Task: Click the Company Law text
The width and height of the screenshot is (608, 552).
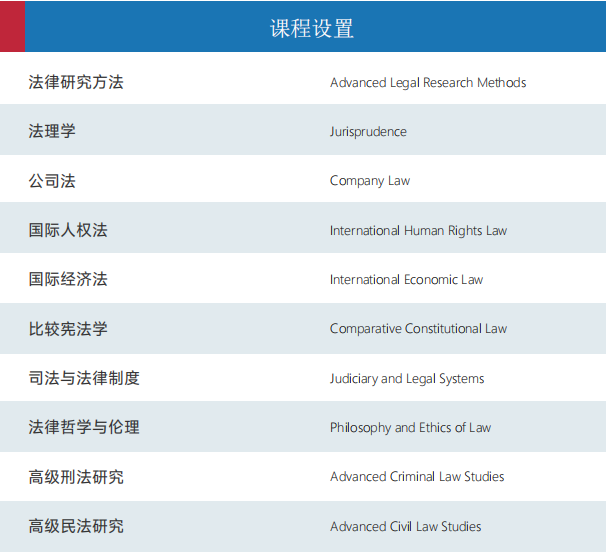Action: 370,181
